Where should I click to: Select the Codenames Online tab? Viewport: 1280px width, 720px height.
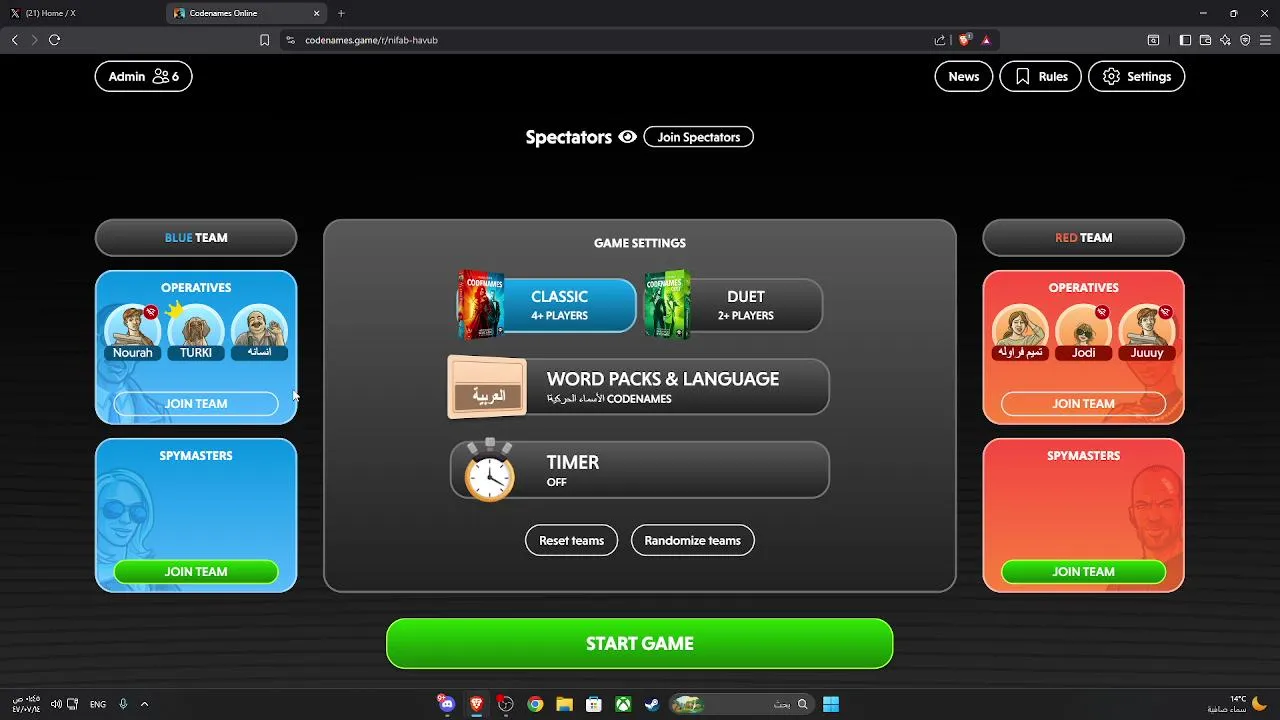coord(246,13)
